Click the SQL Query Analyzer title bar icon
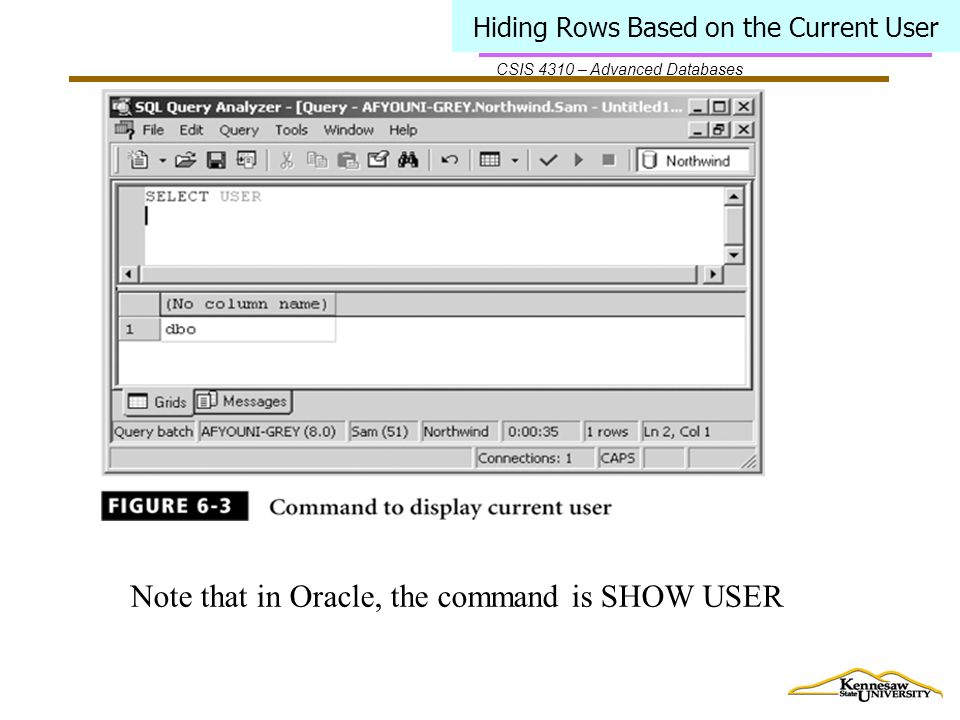960x720 pixels. pos(122,107)
